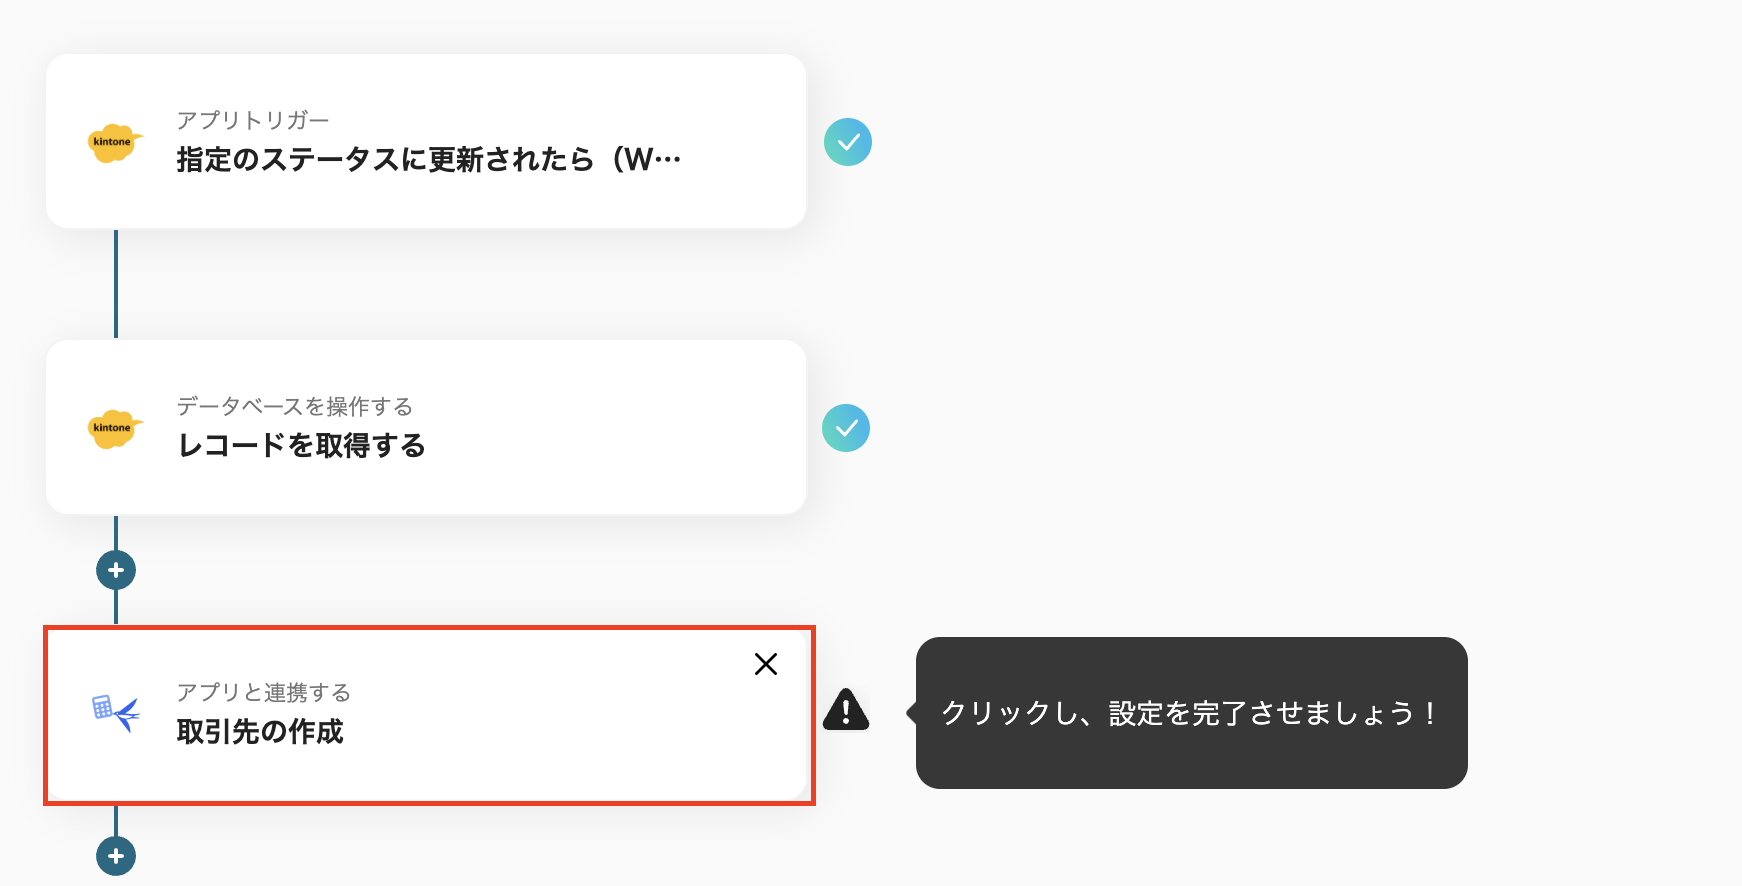
Task: Click the upper plus button to add a step
Action: [116, 569]
